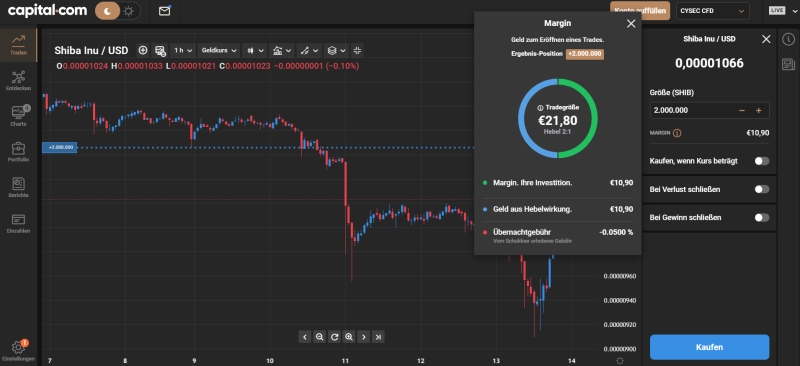800x366 pixels.
Task: Enable Bei Gewinn schließen switch
Action: pos(762,217)
